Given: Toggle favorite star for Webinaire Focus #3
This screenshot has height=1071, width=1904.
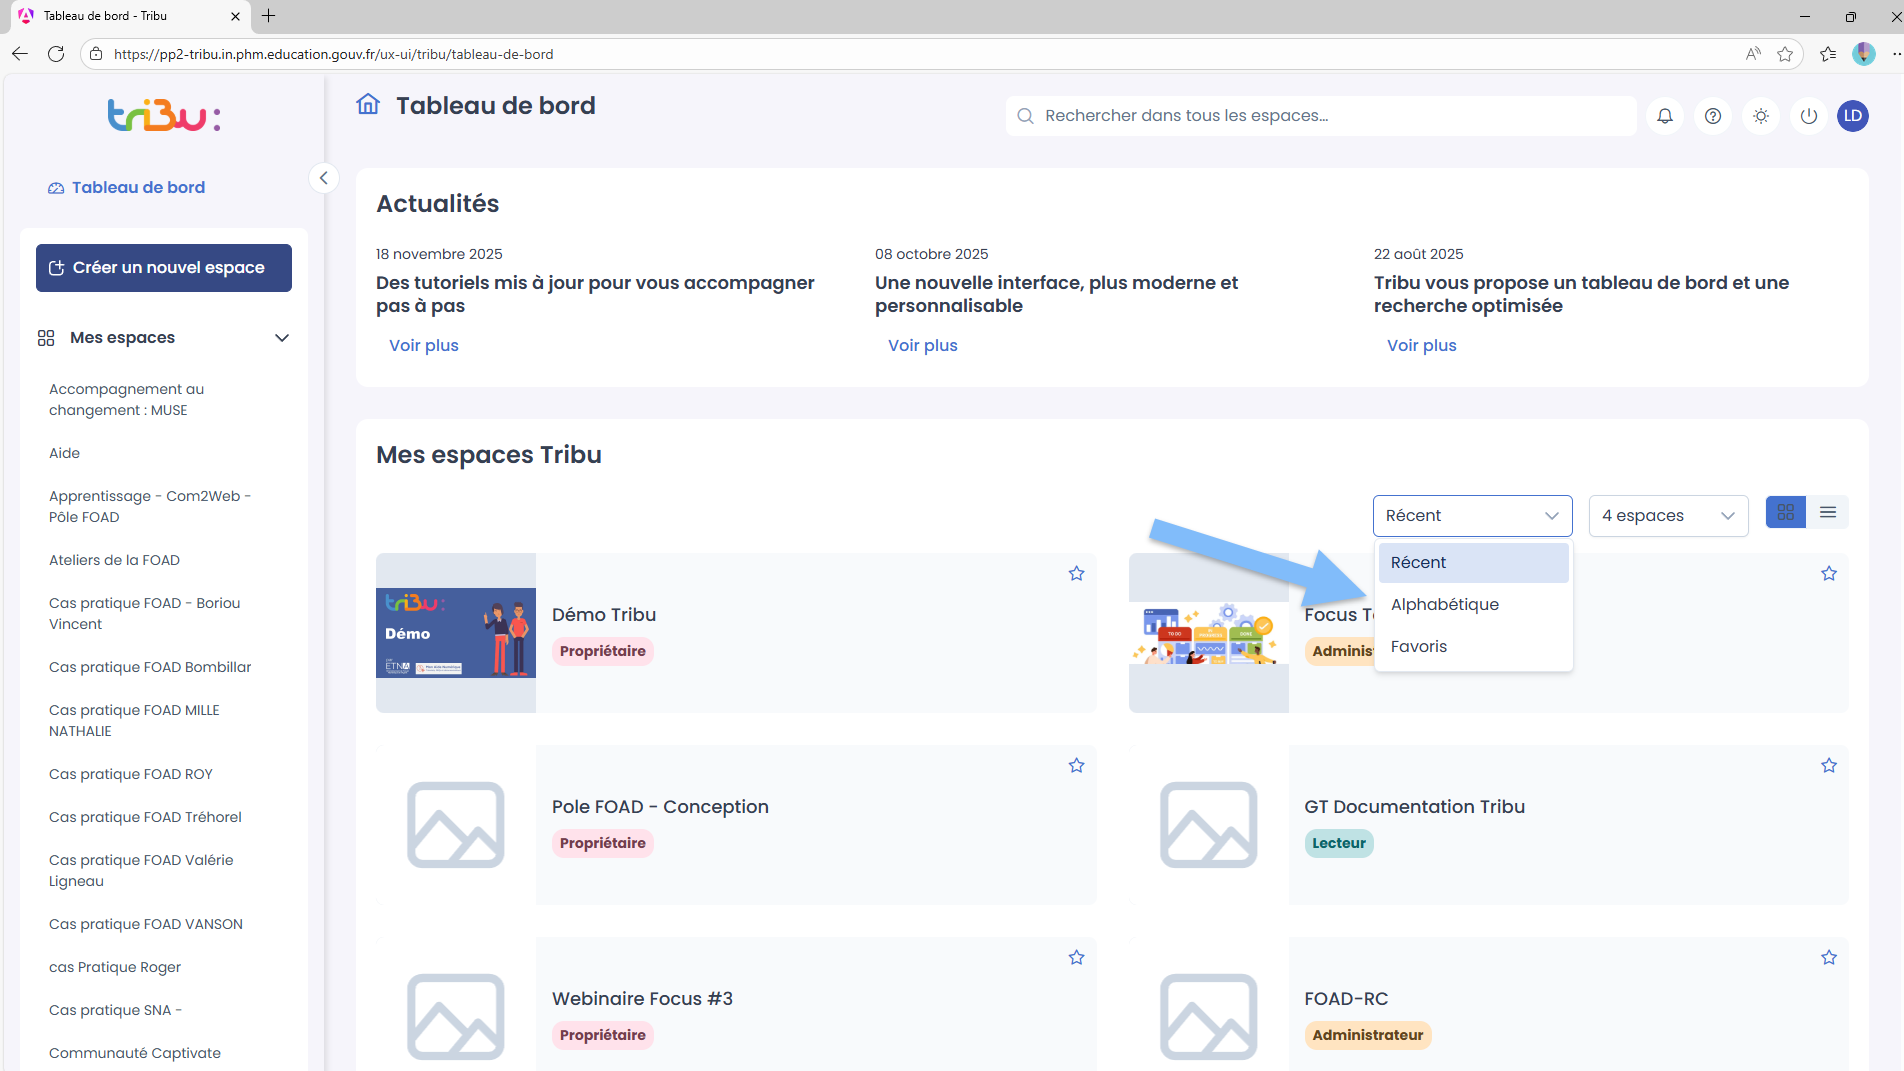Looking at the screenshot, I should [x=1076, y=957].
